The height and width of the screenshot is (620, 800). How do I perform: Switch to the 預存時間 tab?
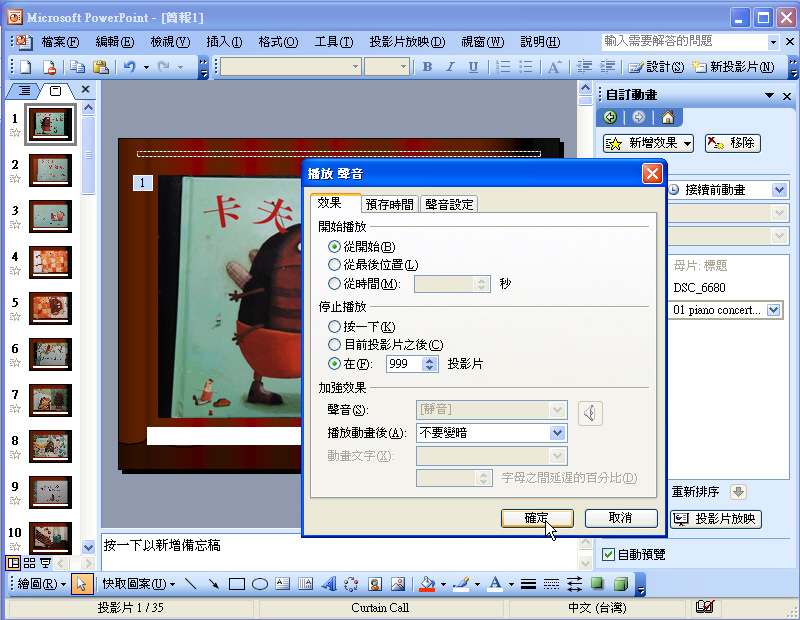tap(390, 204)
